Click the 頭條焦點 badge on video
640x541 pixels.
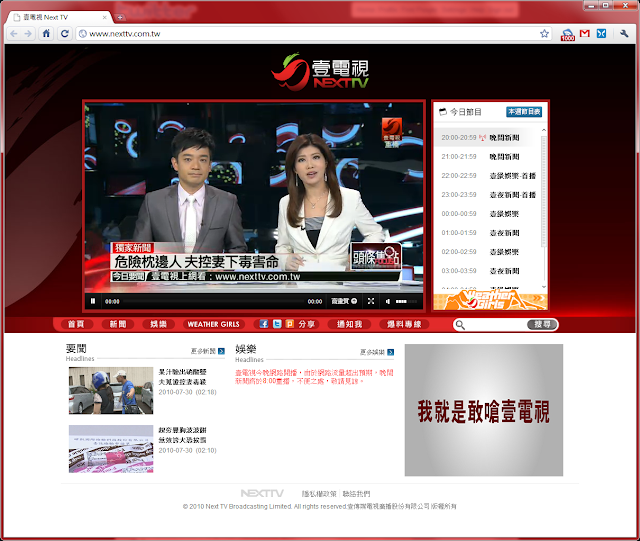(376, 256)
